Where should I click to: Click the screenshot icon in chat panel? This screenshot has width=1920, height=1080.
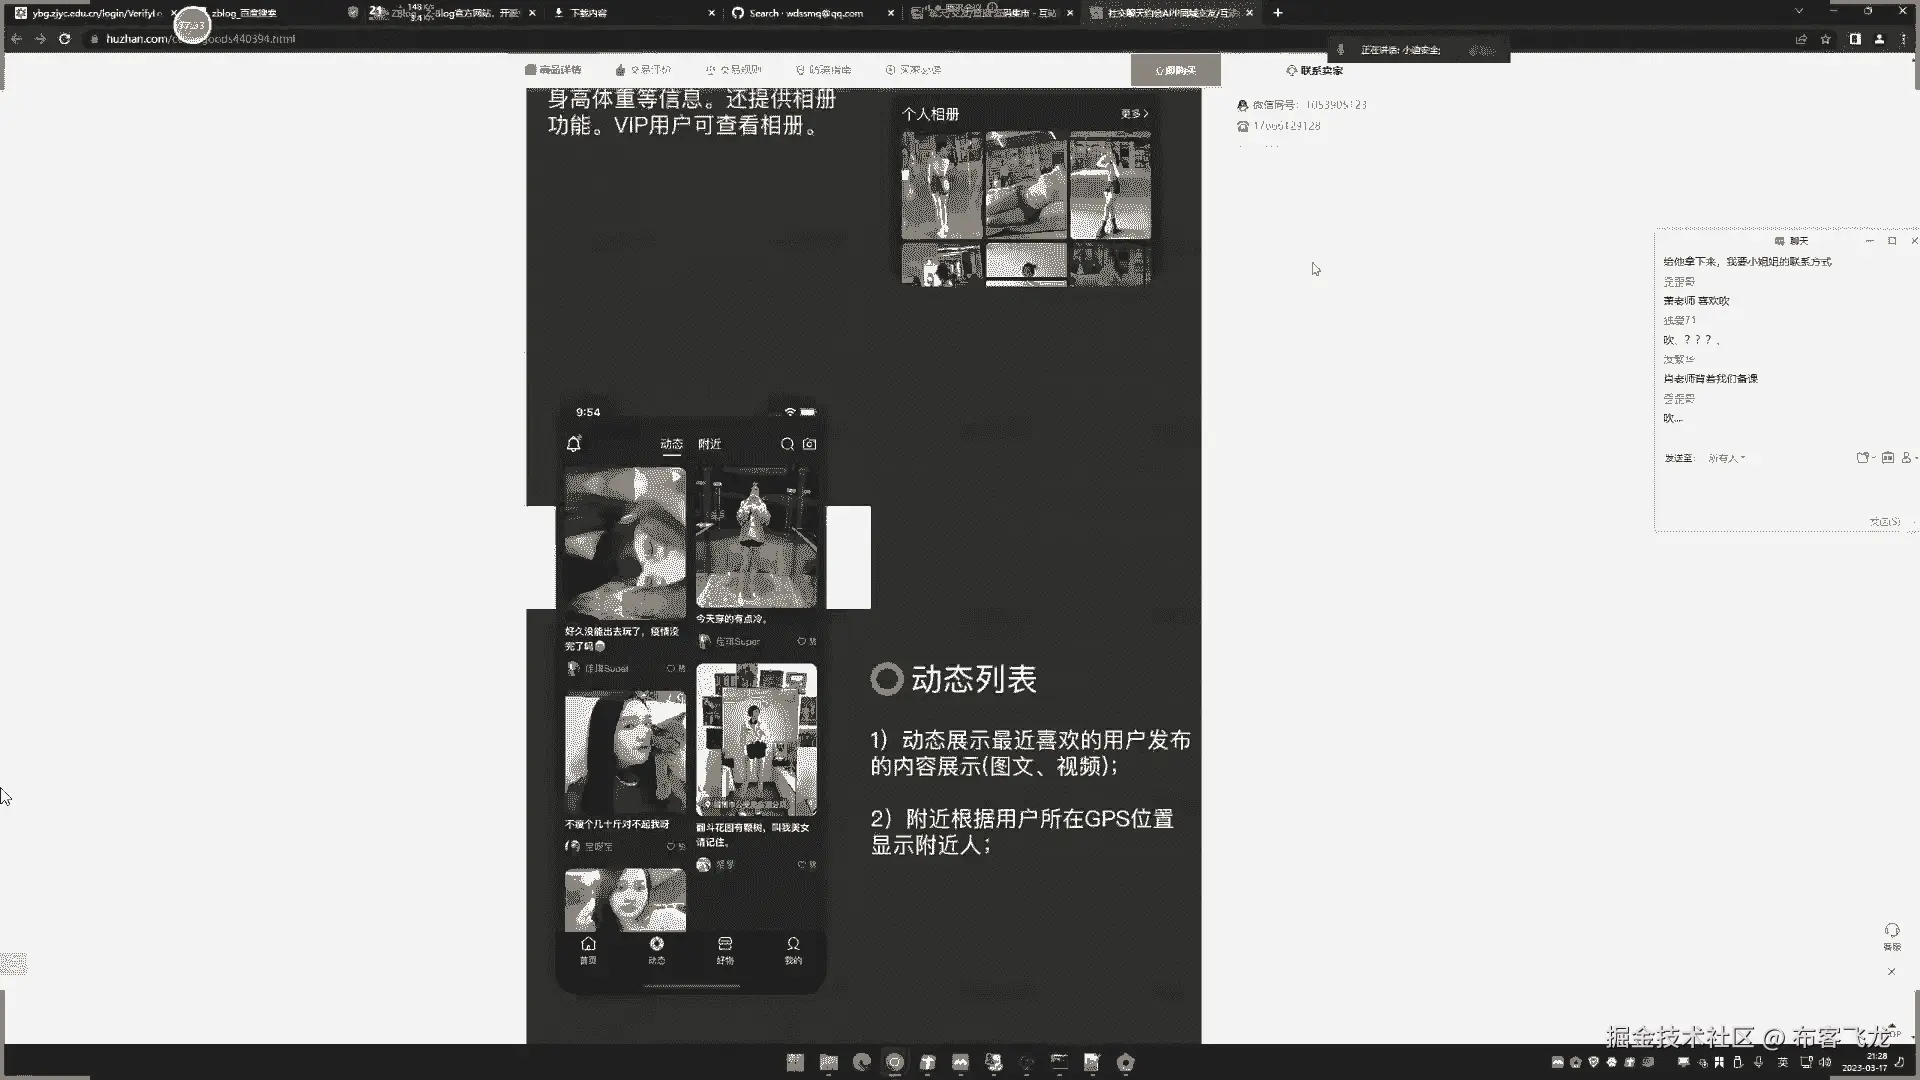pyautogui.click(x=1887, y=458)
